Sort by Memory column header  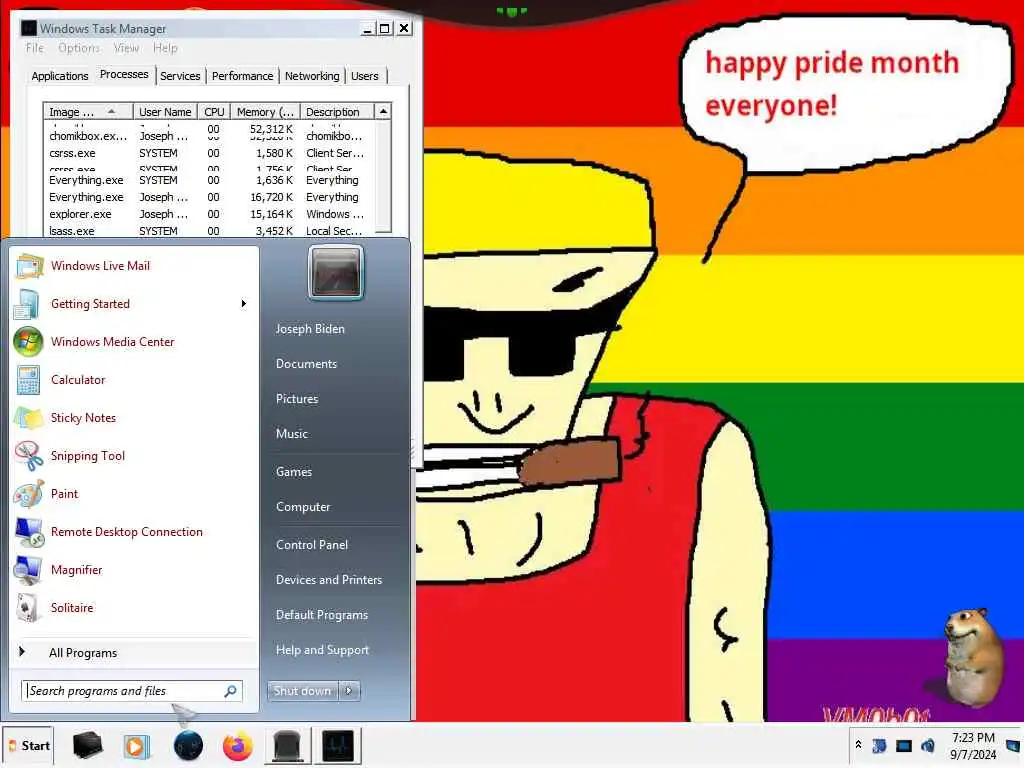point(265,112)
